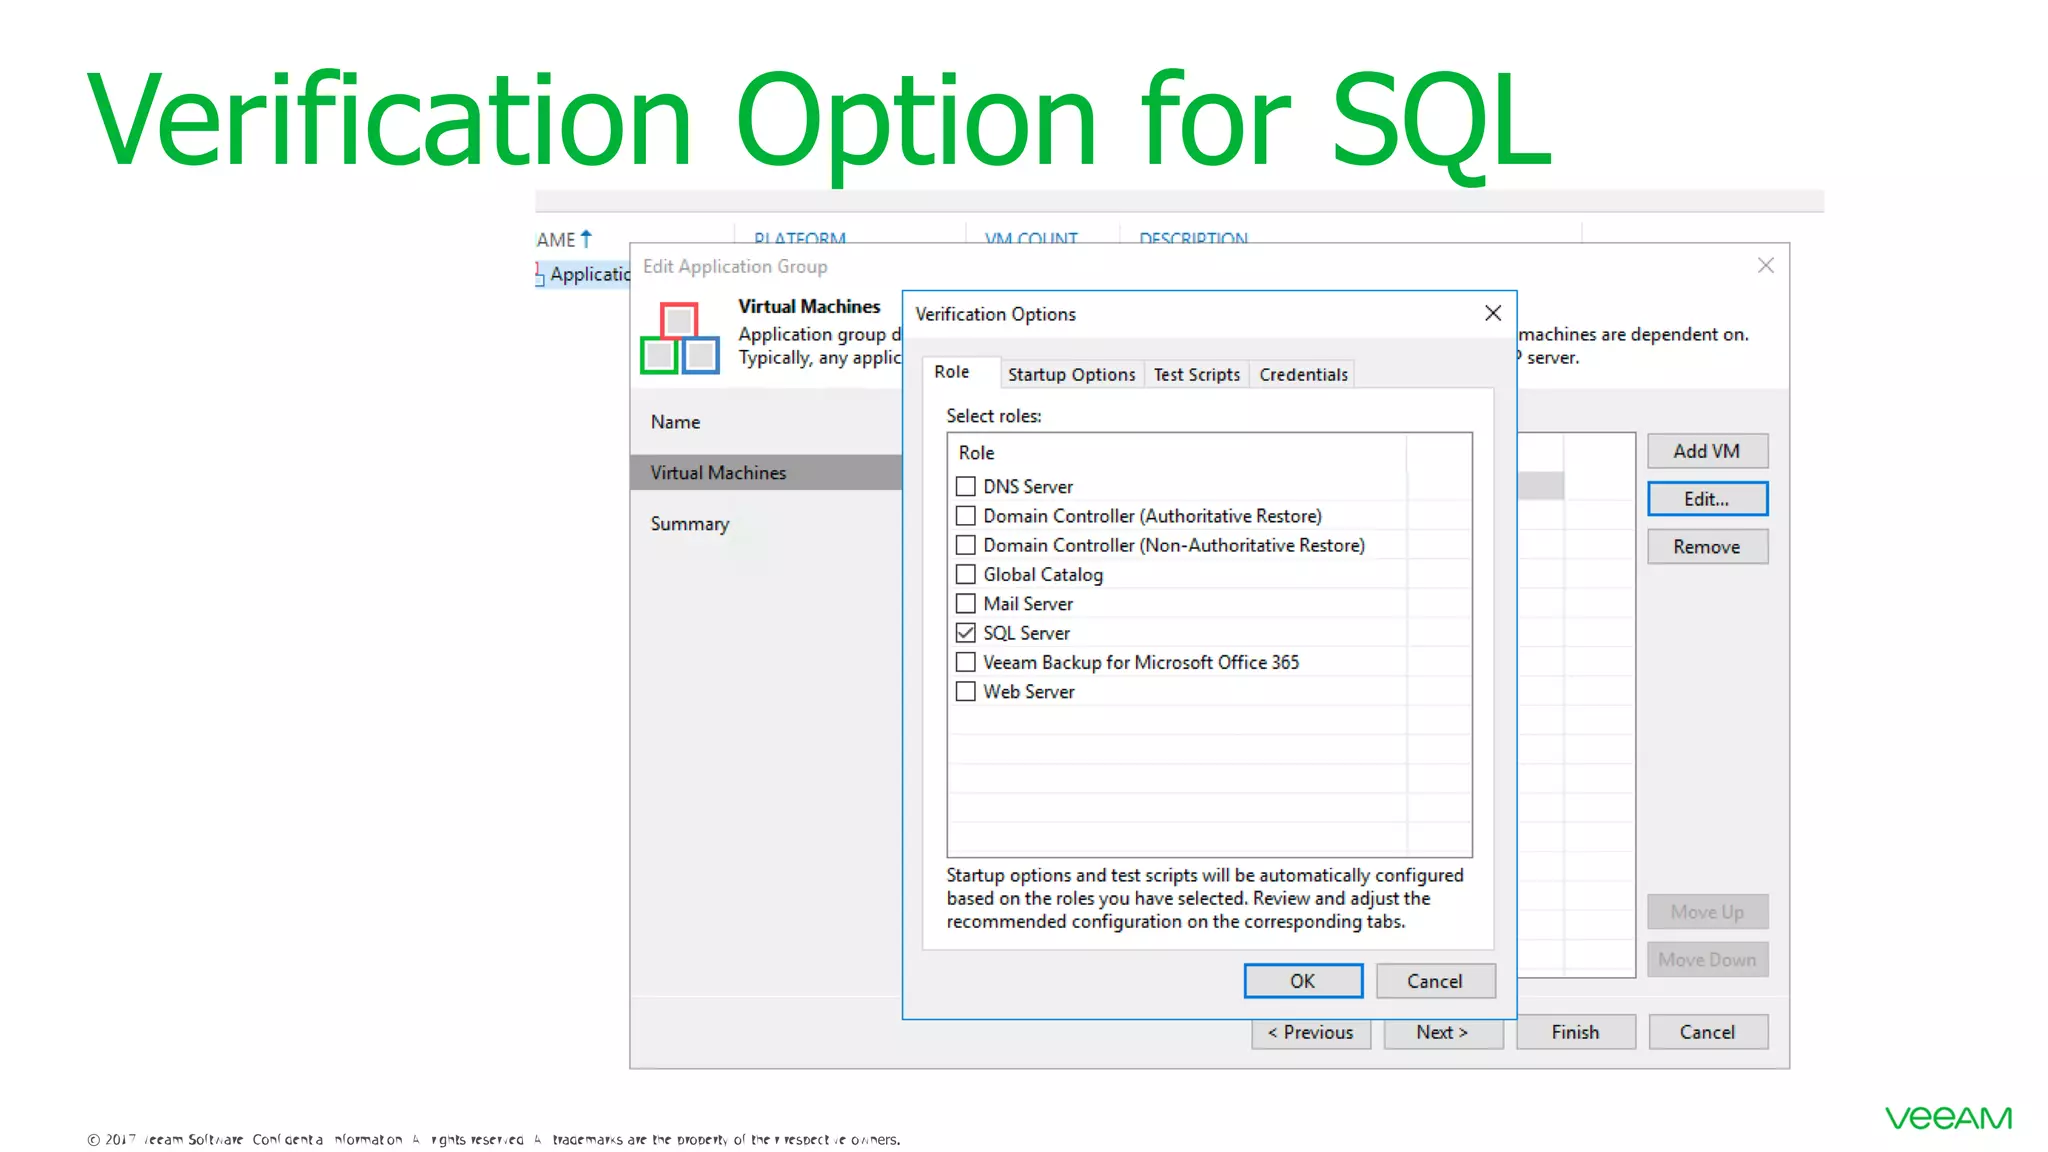This screenshot has height=1152, width=2048.
Task: Click the 'Select roles:' label
Action: pyautogui.click(x=993, y=416)
